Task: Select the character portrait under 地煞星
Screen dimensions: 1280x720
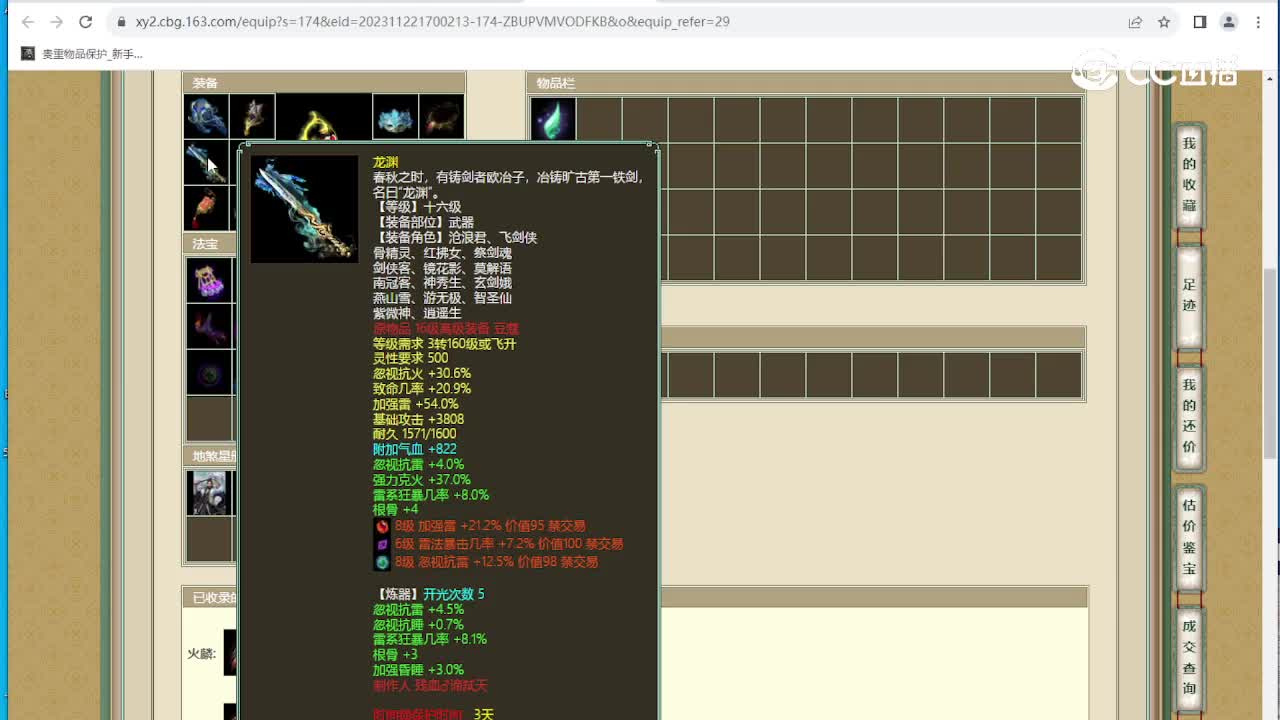Action: tap(209, 493)
